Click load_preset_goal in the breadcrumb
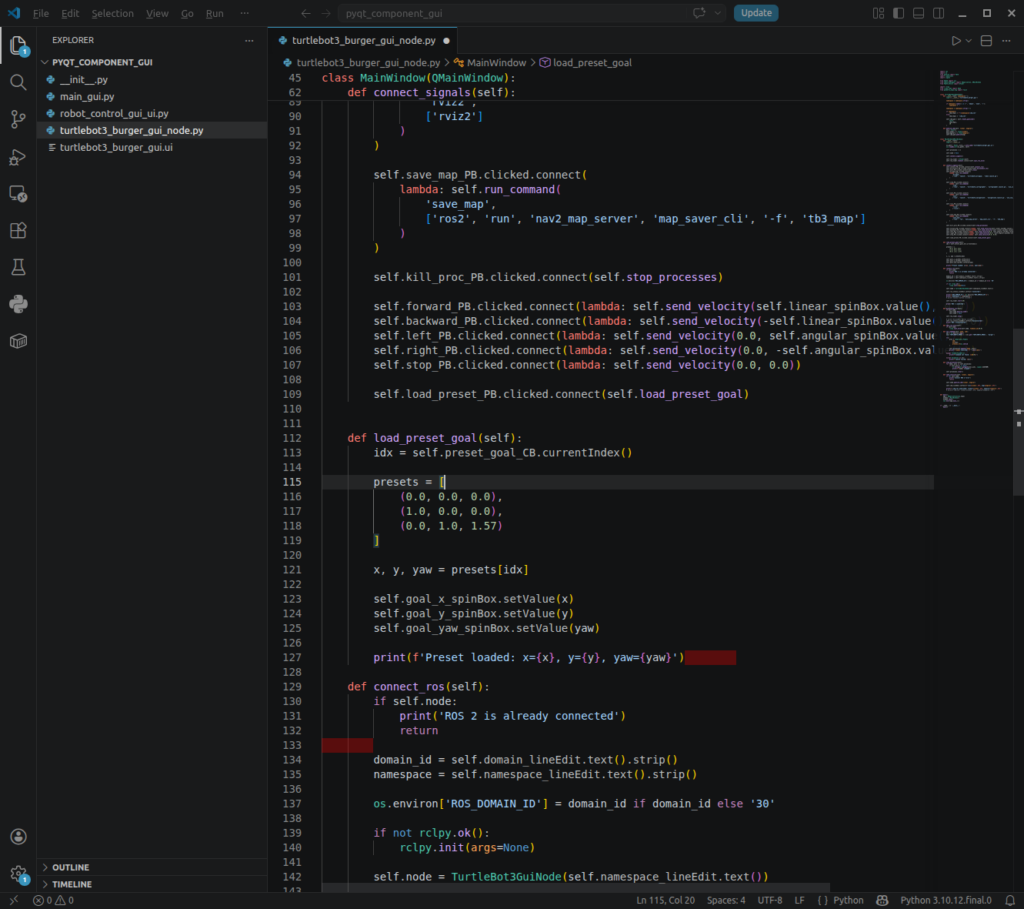The image size is (1024, 909). 592,63
